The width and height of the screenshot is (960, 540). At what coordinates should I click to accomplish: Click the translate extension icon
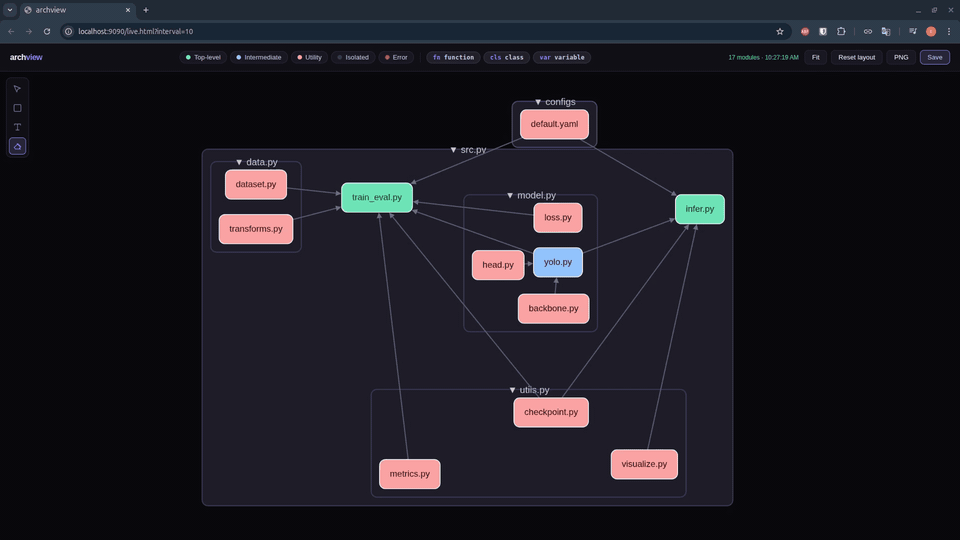coord(886,31)
